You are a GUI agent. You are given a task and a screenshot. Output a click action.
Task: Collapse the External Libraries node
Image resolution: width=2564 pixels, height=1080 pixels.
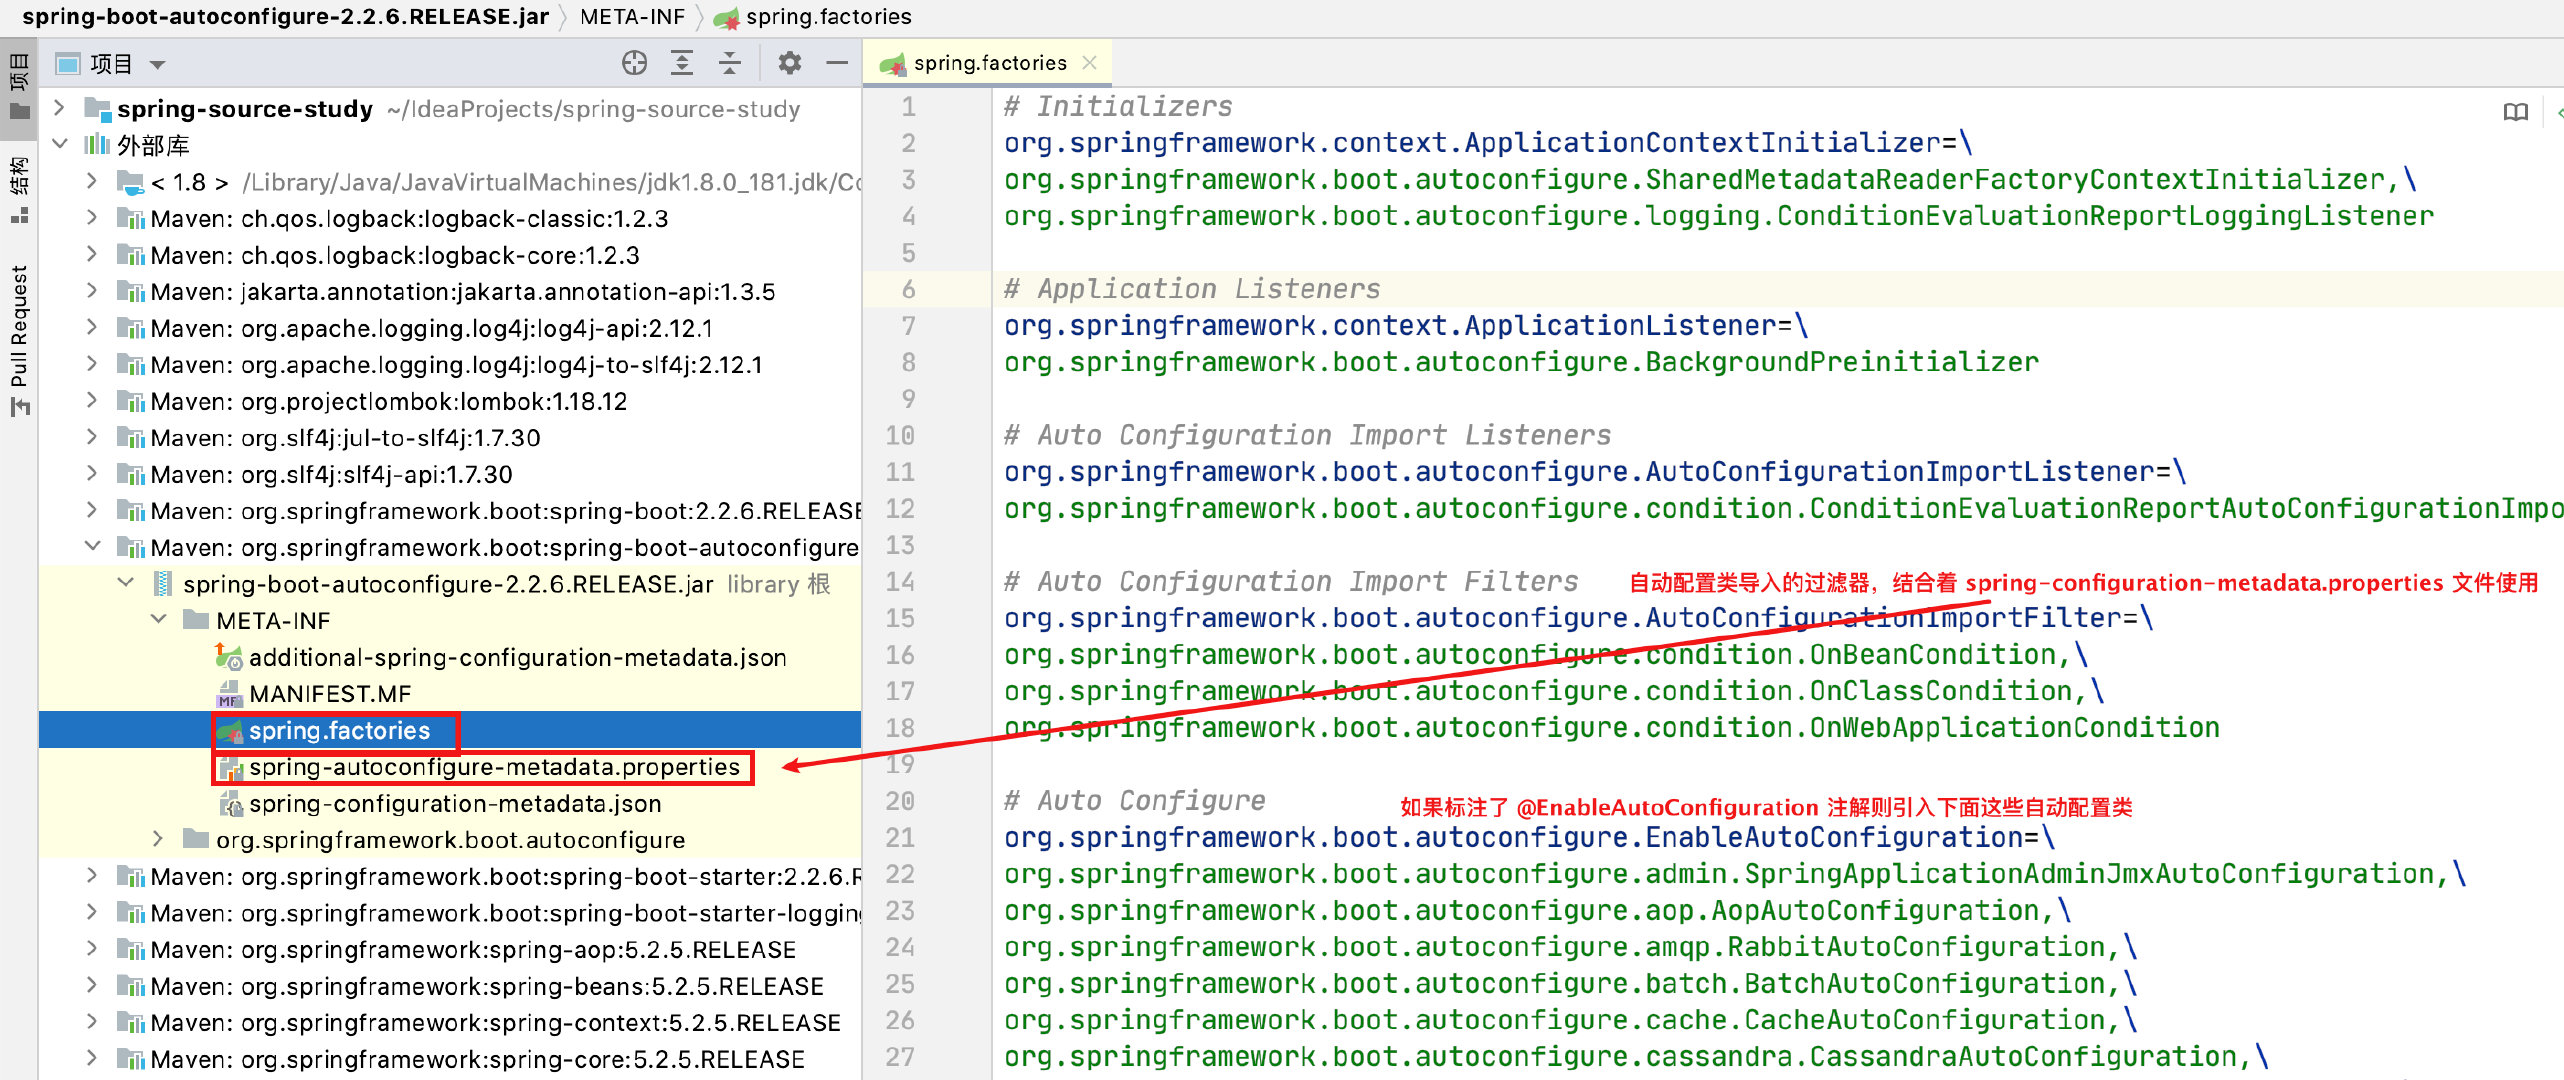point(60,144)
